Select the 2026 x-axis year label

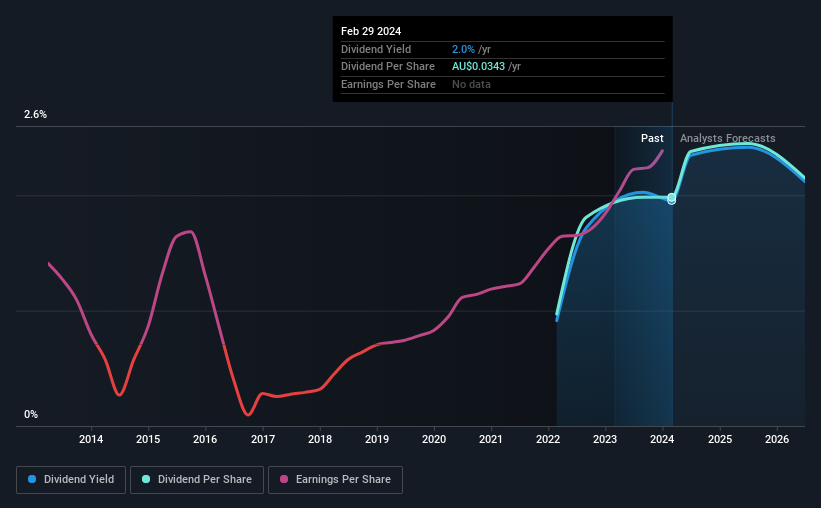[x=777, y=439]
